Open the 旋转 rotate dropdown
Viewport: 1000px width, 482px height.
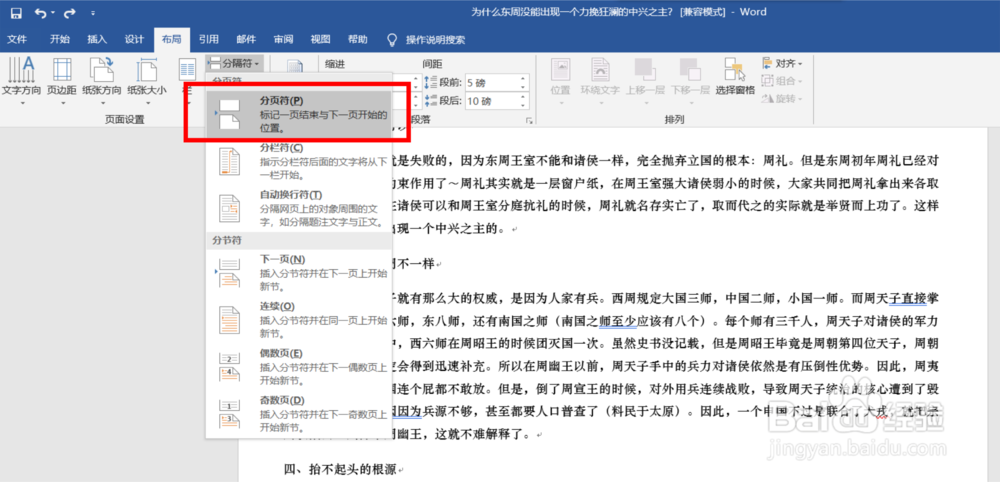tap(782, 99)
